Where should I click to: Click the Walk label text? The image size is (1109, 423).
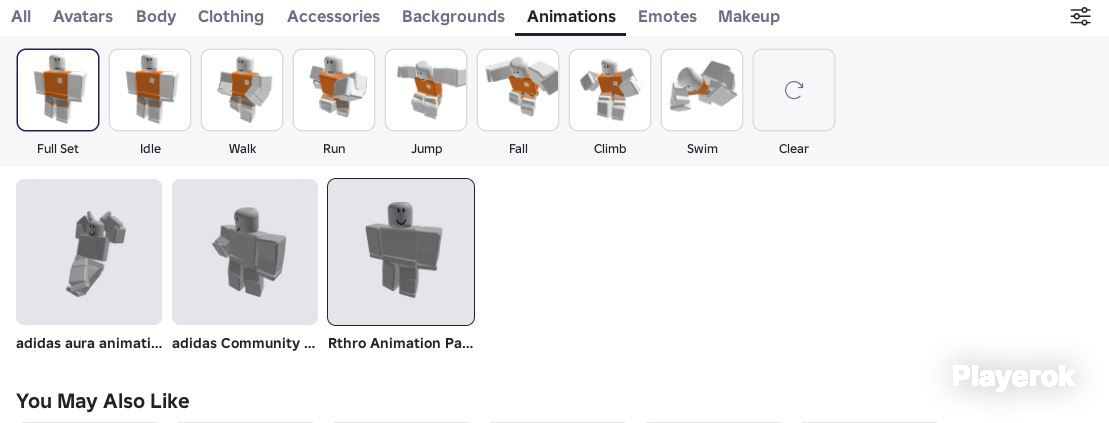tap(242, 149)
